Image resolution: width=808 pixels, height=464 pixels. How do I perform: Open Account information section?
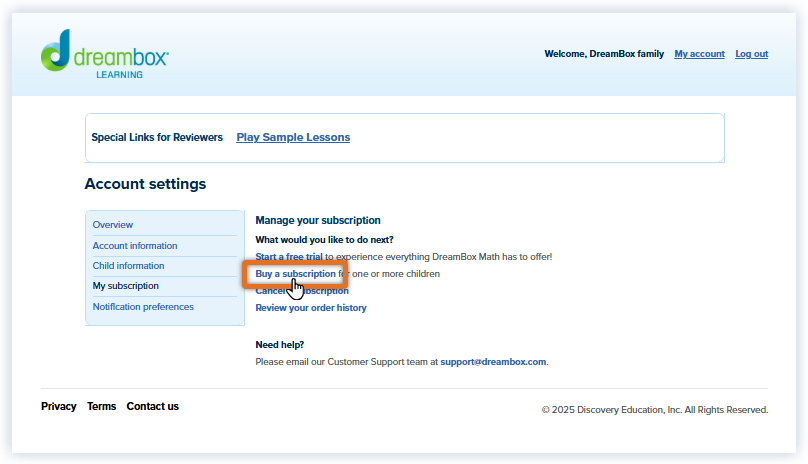click(x=135, y=246)
